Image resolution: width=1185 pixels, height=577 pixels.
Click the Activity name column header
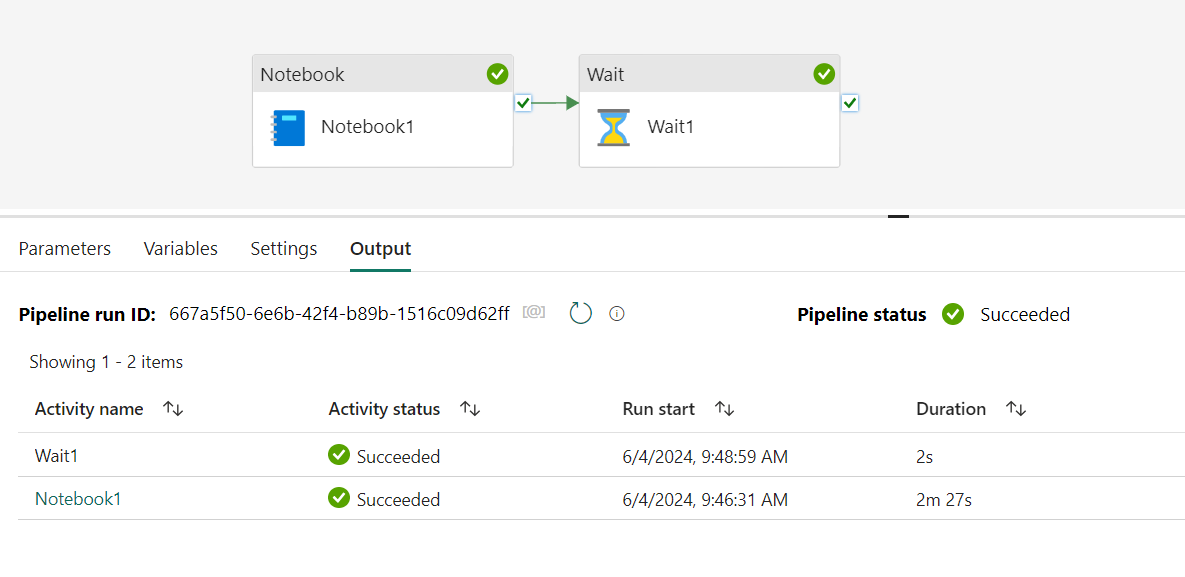click(x=89, y=409)
